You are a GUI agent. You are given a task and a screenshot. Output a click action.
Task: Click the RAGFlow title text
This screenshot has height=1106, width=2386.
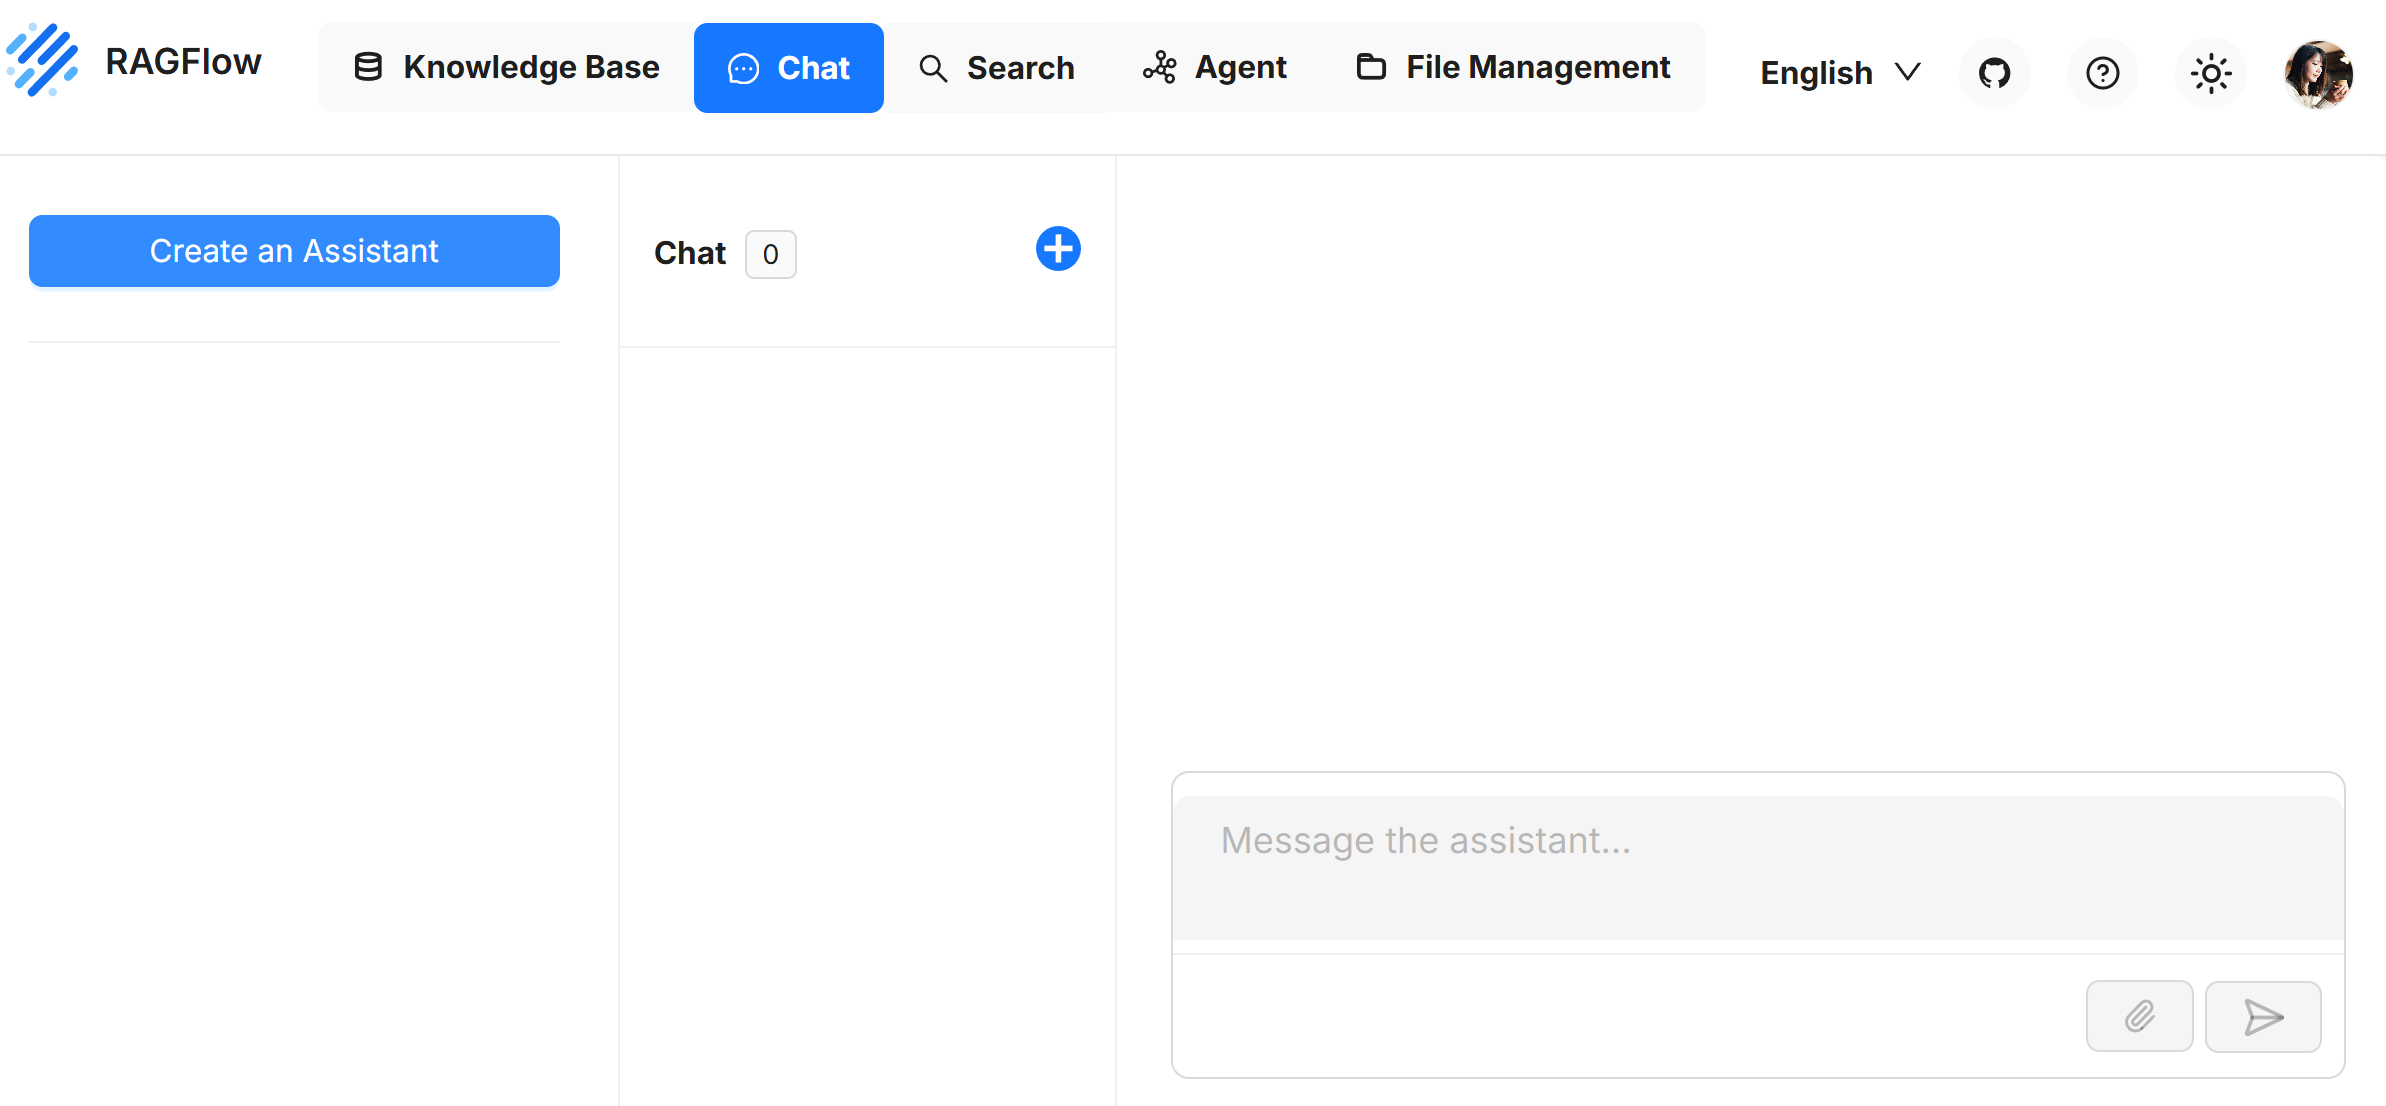click(183, 62)
